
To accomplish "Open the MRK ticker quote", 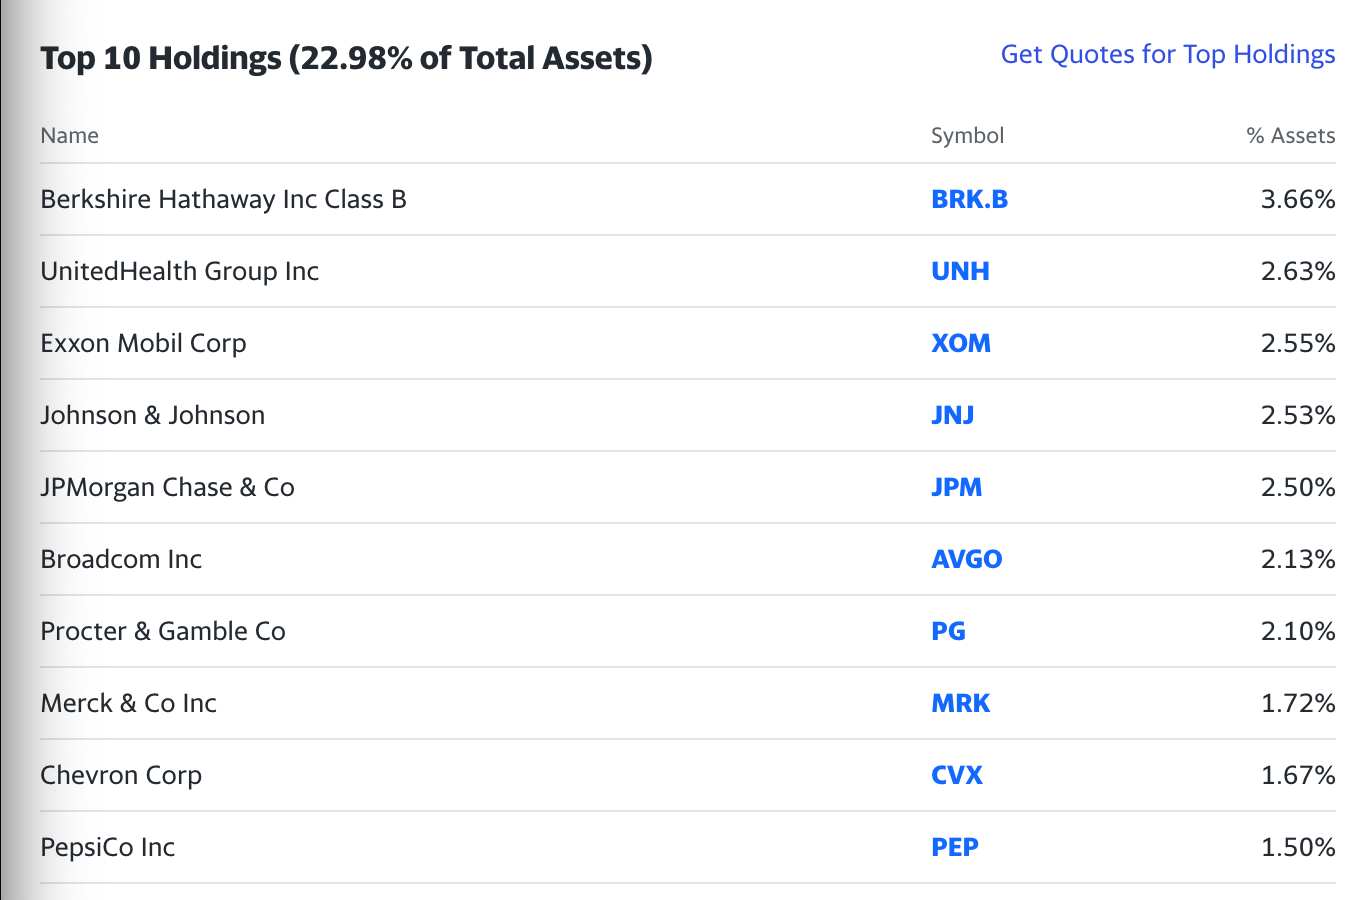I will click(960, 703).
